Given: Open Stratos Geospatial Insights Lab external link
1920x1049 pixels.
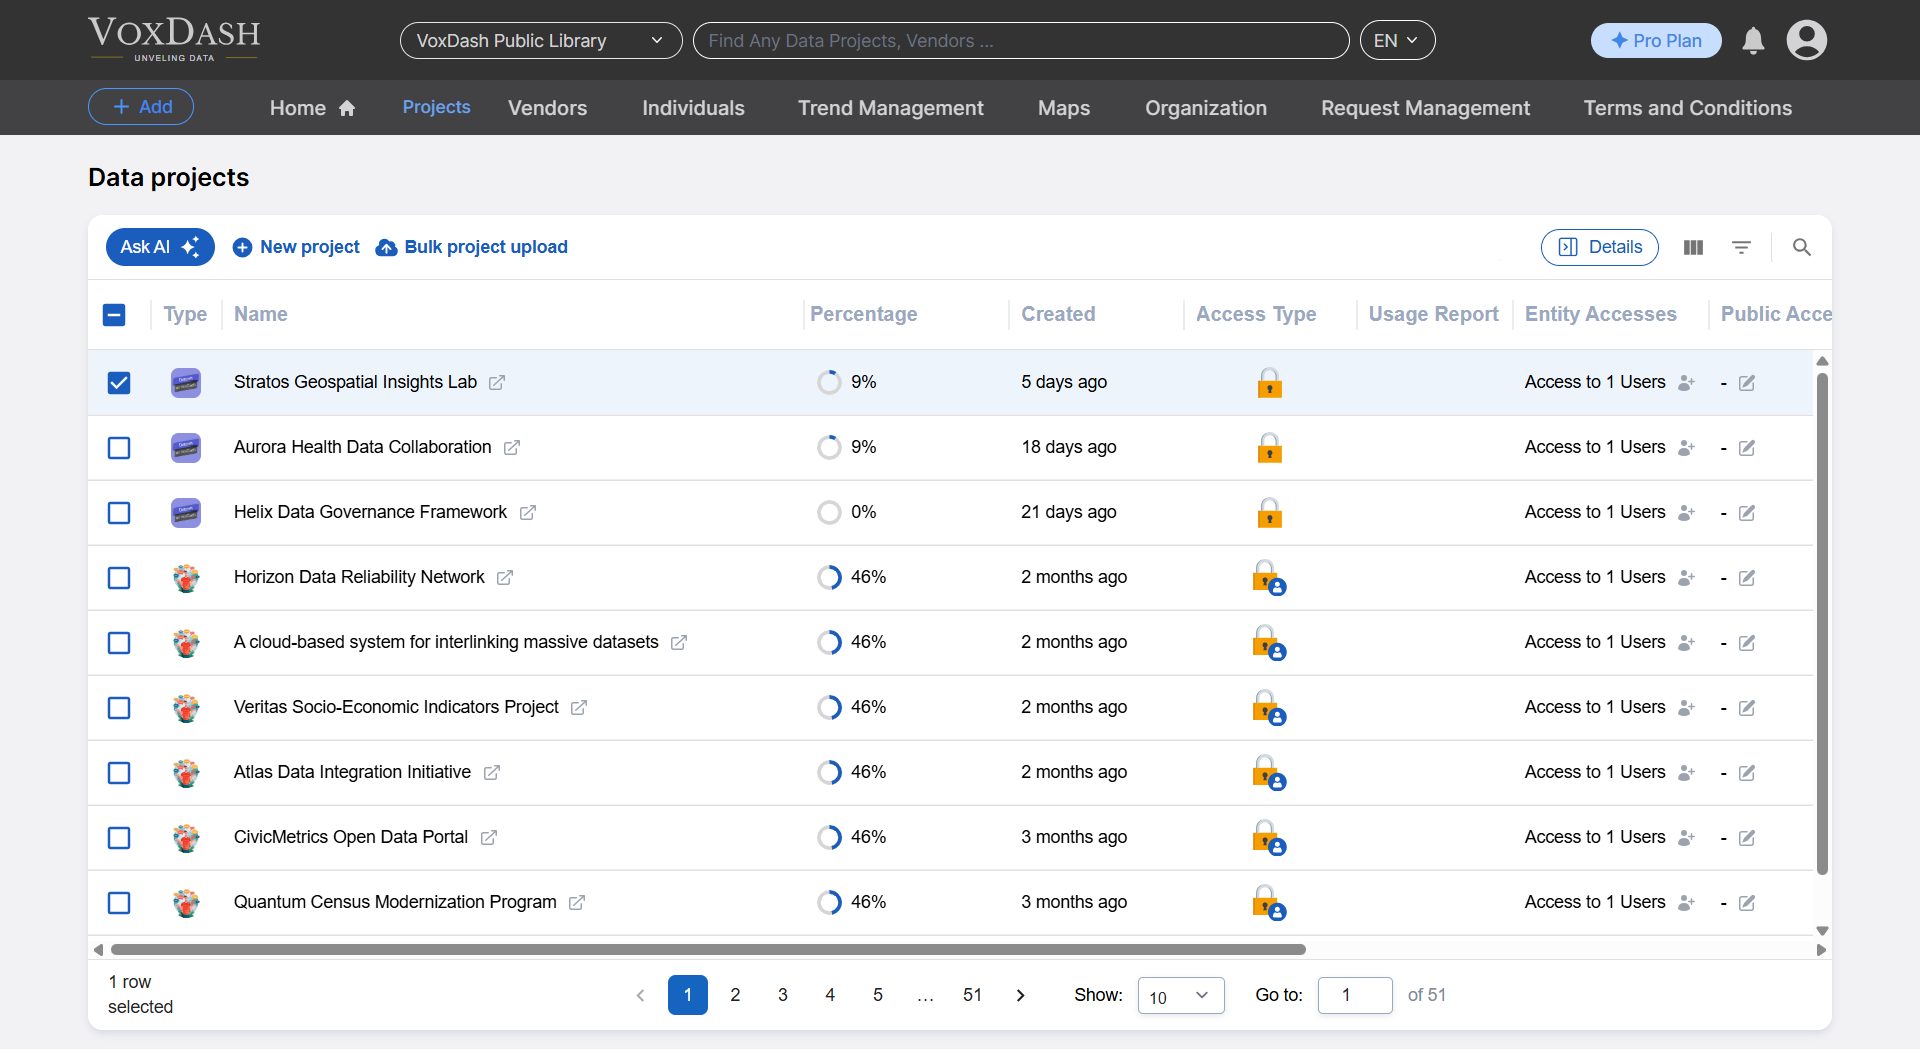Looking at the screenshot, I should 497,383.
